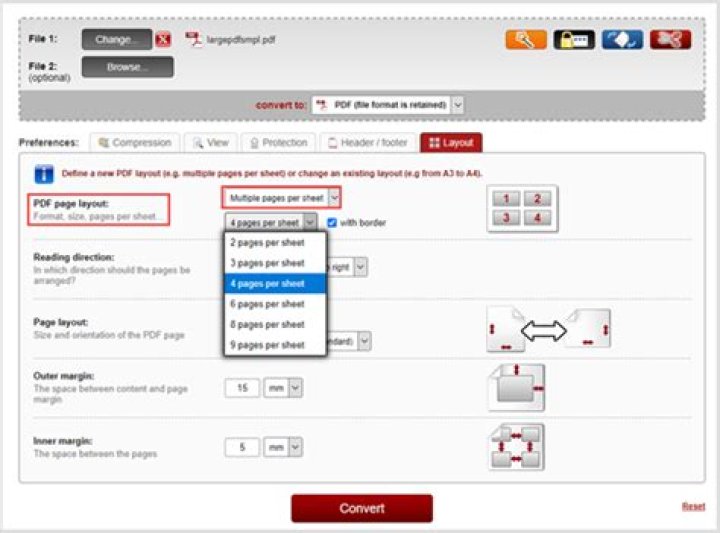Click the padlock password icon

tap(574, 40)
